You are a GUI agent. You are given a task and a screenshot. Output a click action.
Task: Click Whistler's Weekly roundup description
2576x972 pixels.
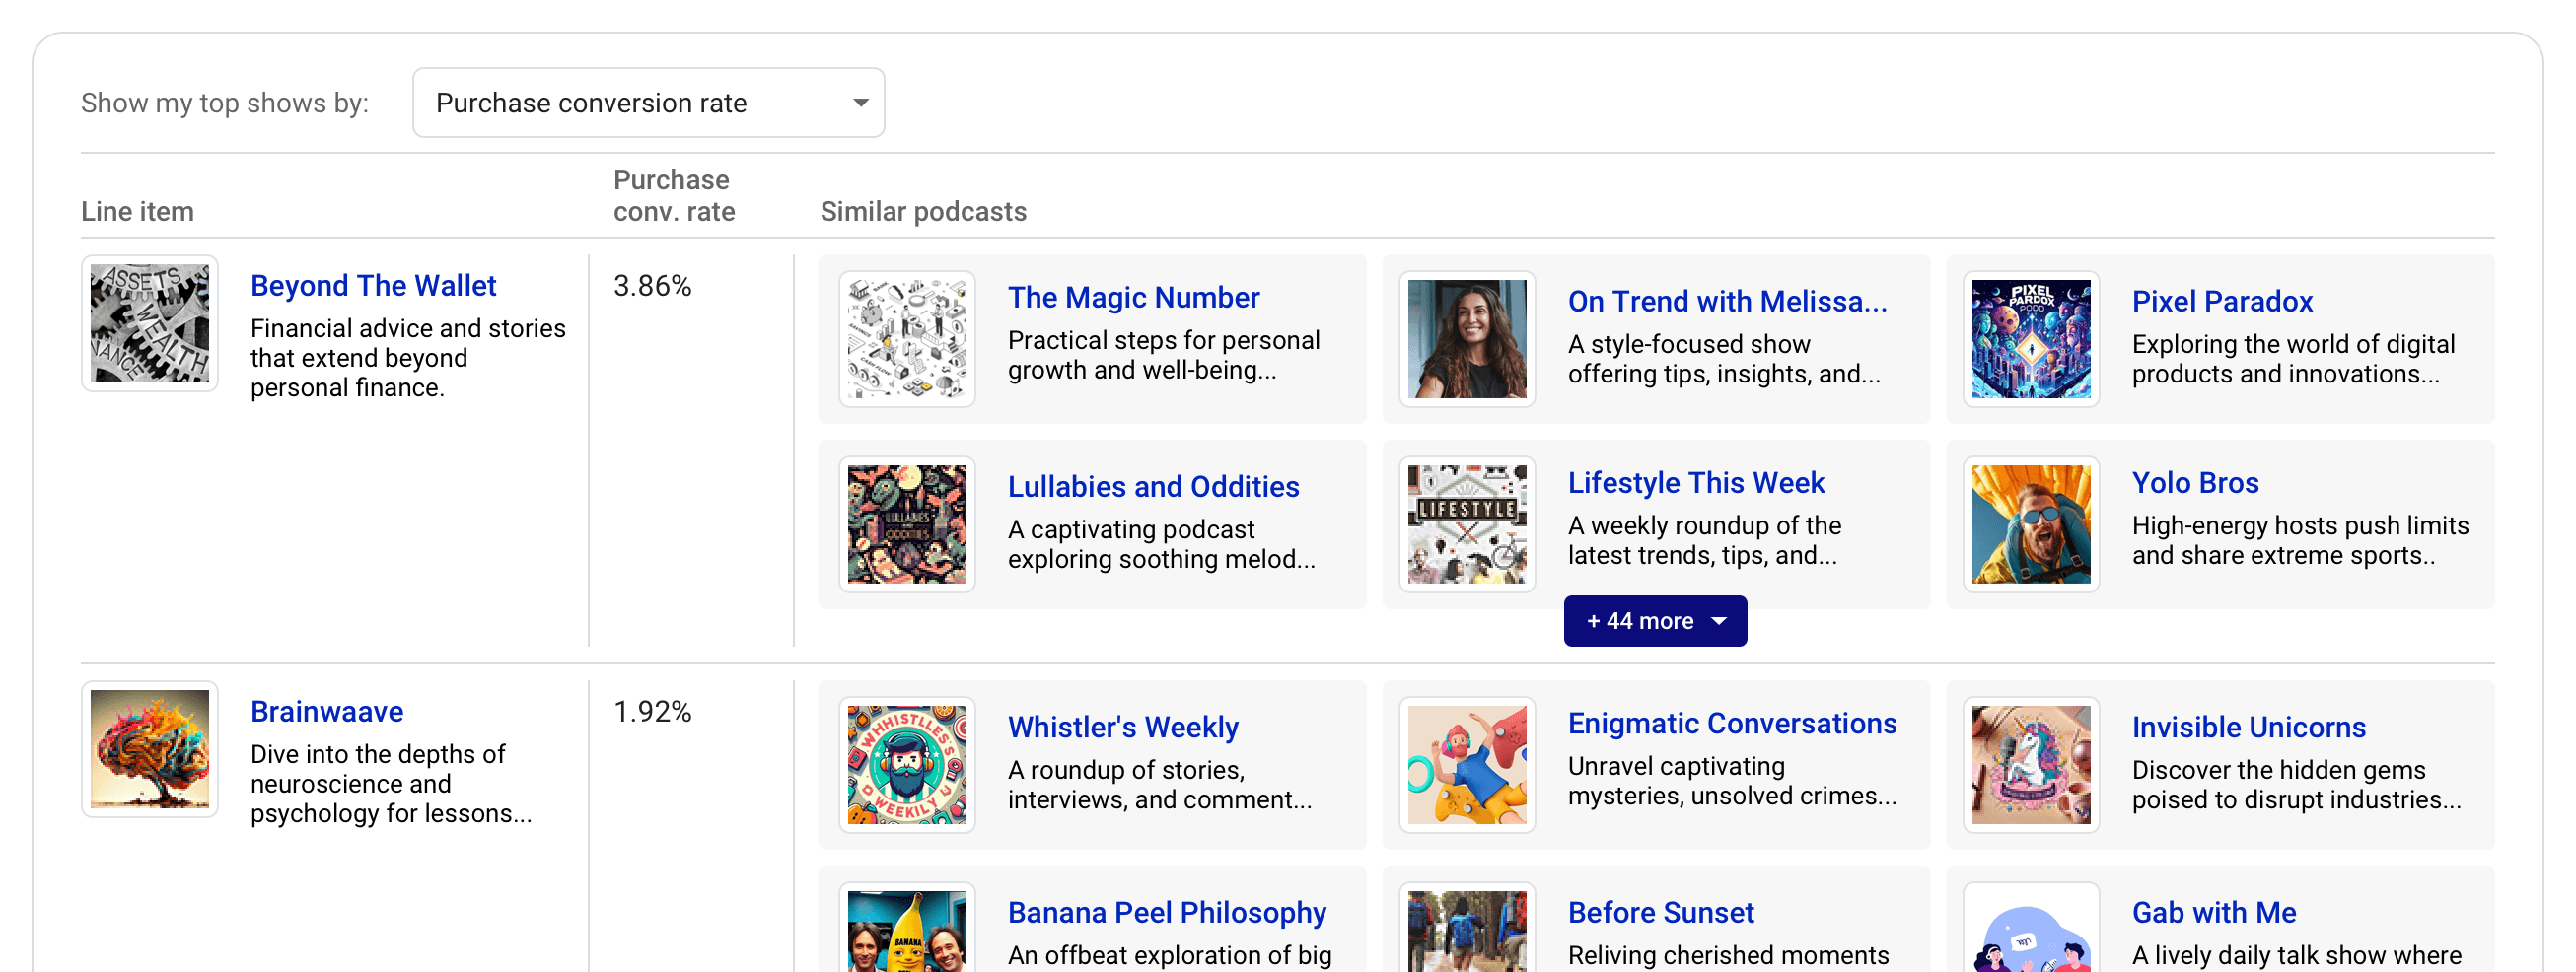1160,785
